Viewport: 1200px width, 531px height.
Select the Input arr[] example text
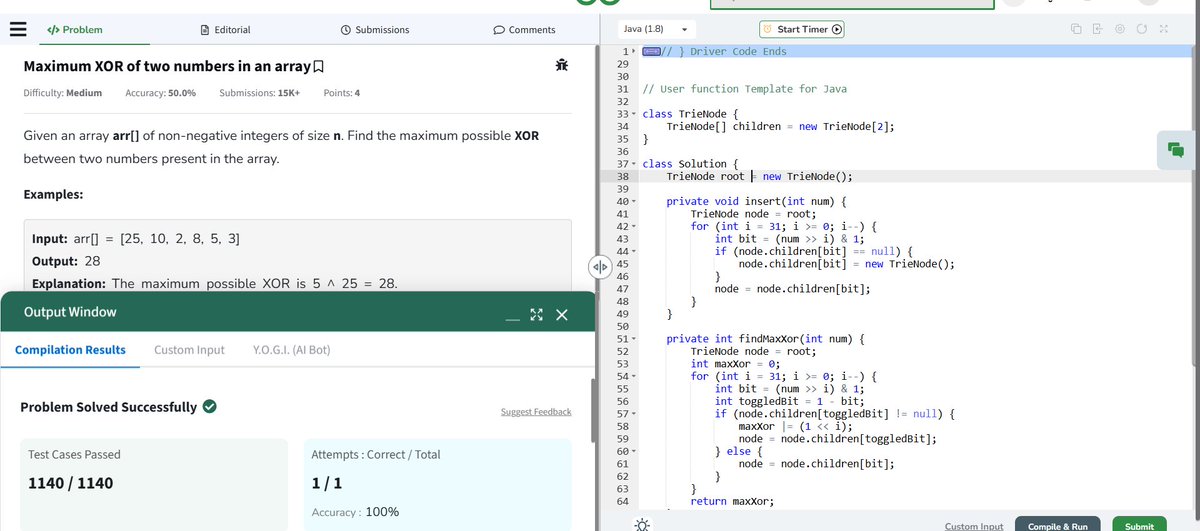(135, 240)
